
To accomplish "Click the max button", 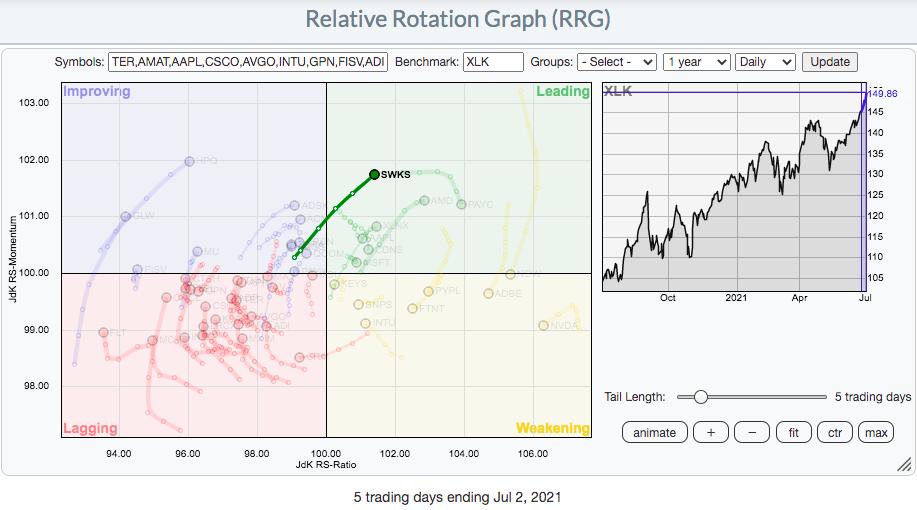I will point(876,433).
